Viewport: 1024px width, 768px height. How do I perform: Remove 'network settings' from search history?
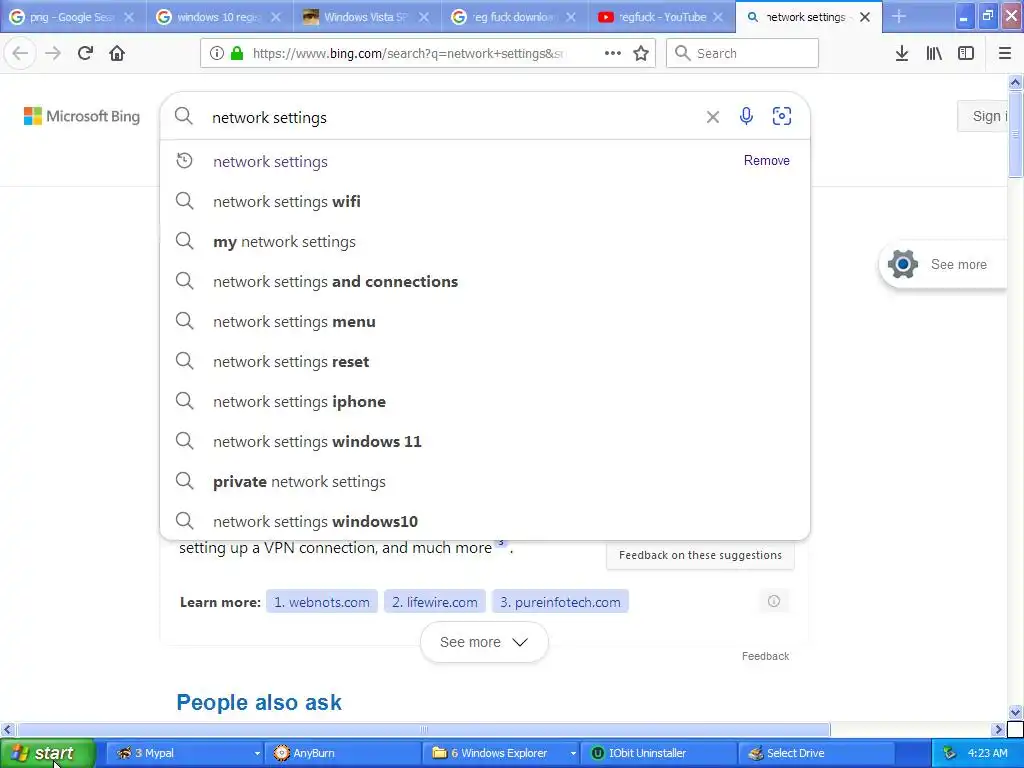click(x=767, y=161)
